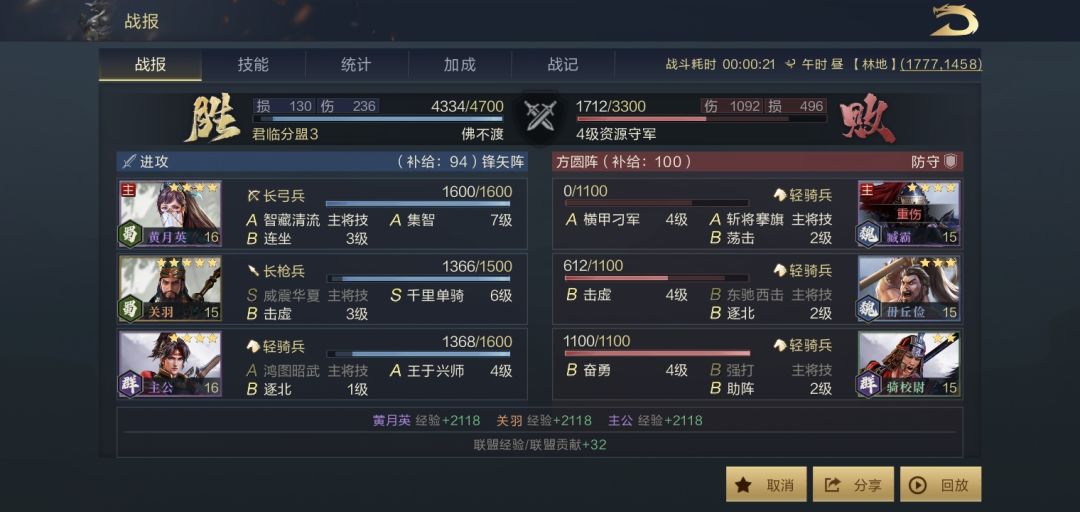This screenshot has width=1080, height=512.
Task: Select the 骑校尉 enemy portrait
Action: coord(909,363)
